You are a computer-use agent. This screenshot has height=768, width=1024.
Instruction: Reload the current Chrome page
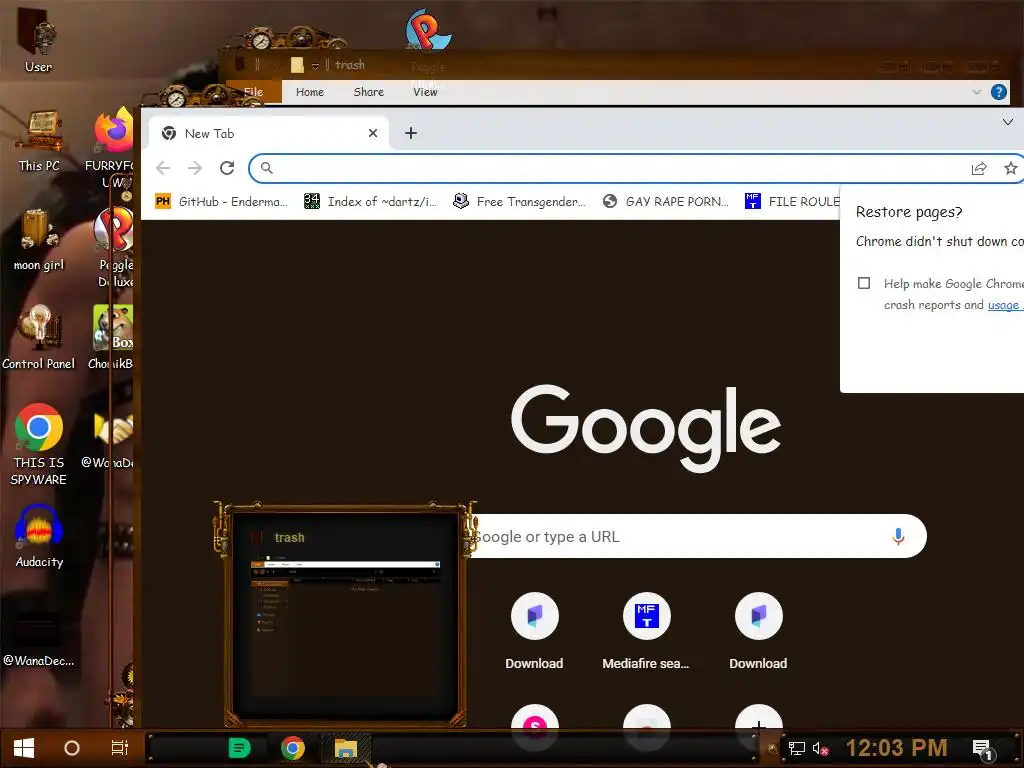[227, 168]
